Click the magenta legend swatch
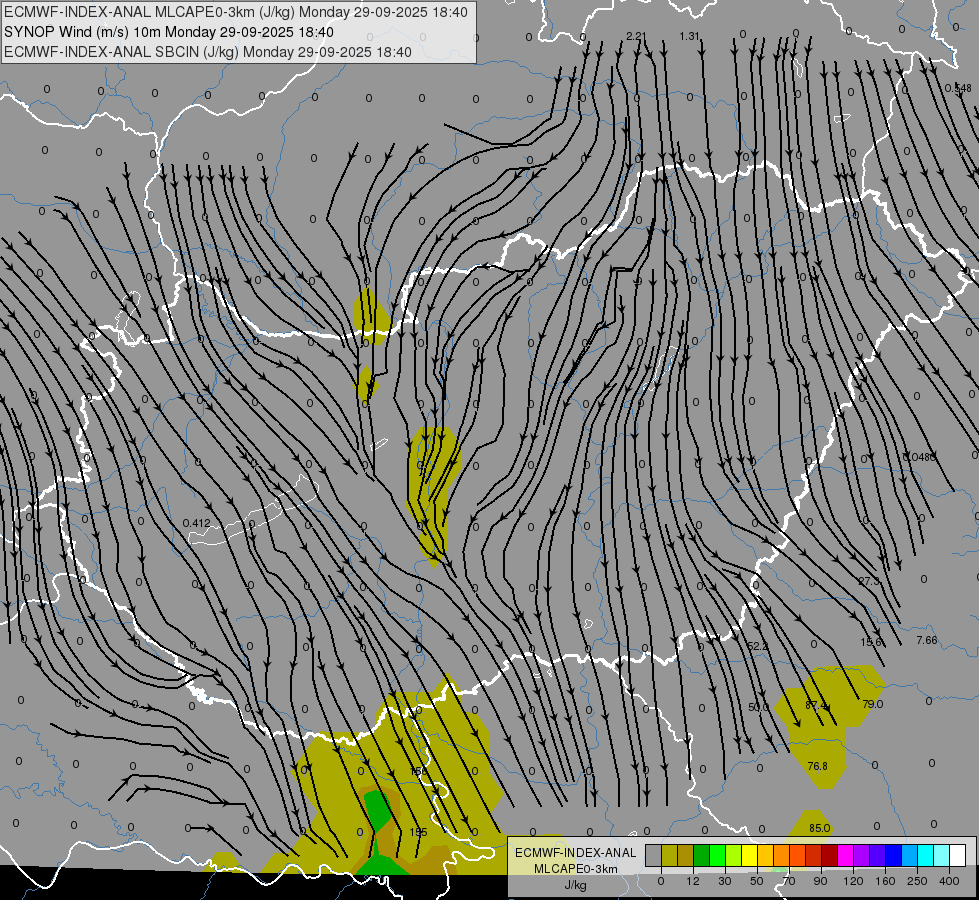979x900 pixels. pyautogui.click(x=845, y=855)
